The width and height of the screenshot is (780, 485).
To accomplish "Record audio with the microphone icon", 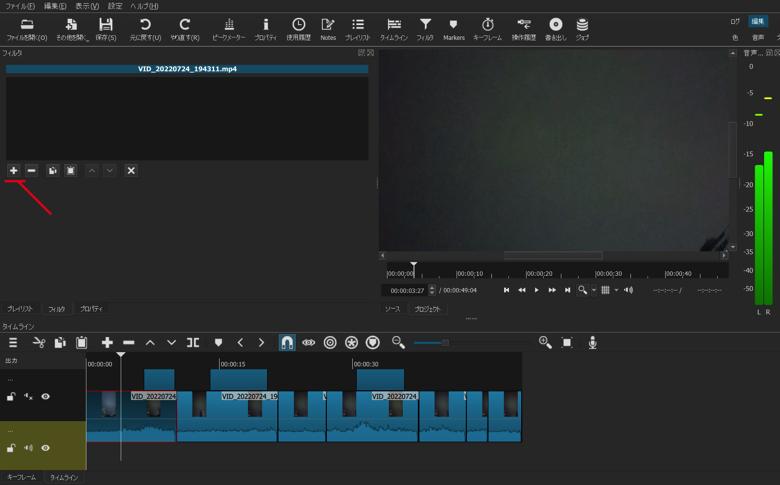I will [592, 343].
